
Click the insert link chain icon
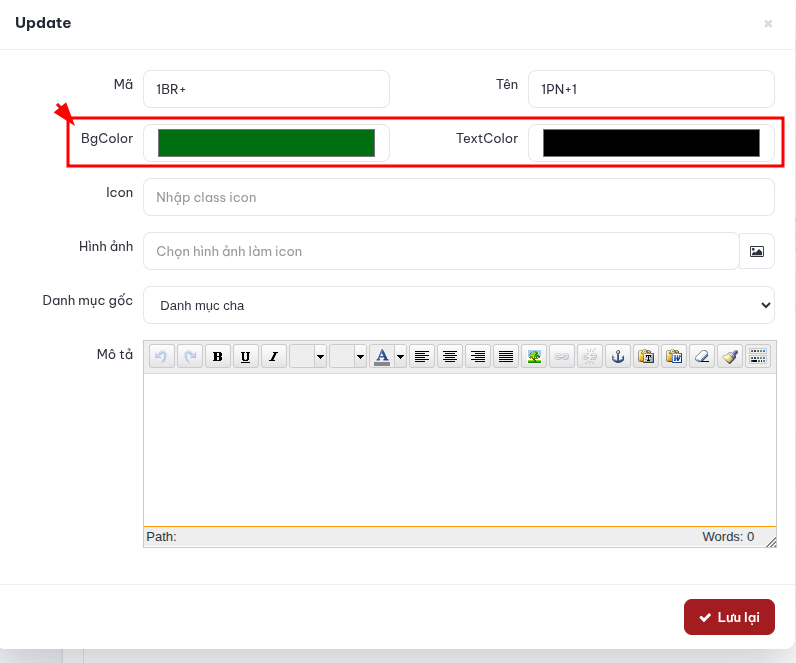click(x=562, y=356)
